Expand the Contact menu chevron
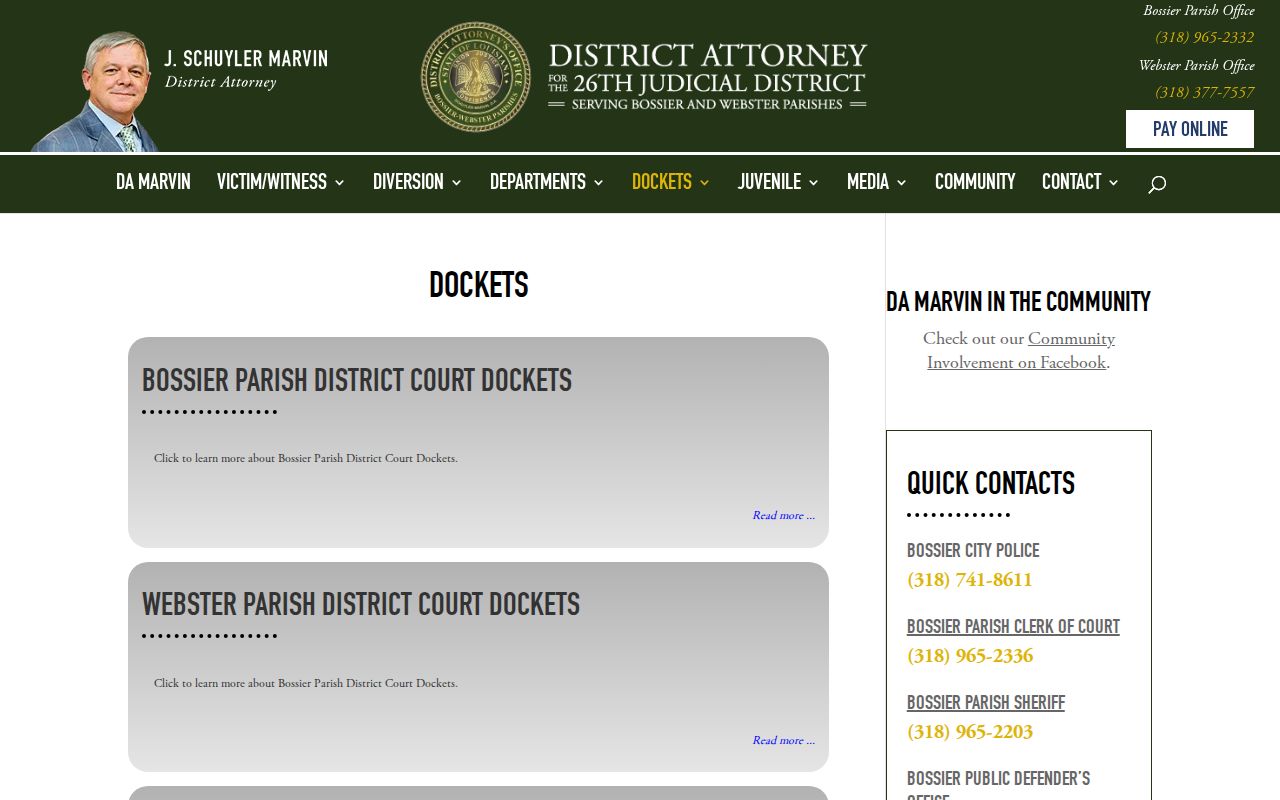Viewport: 1280px width, 800px height. pyautogui.click(x=1113, y=182)
